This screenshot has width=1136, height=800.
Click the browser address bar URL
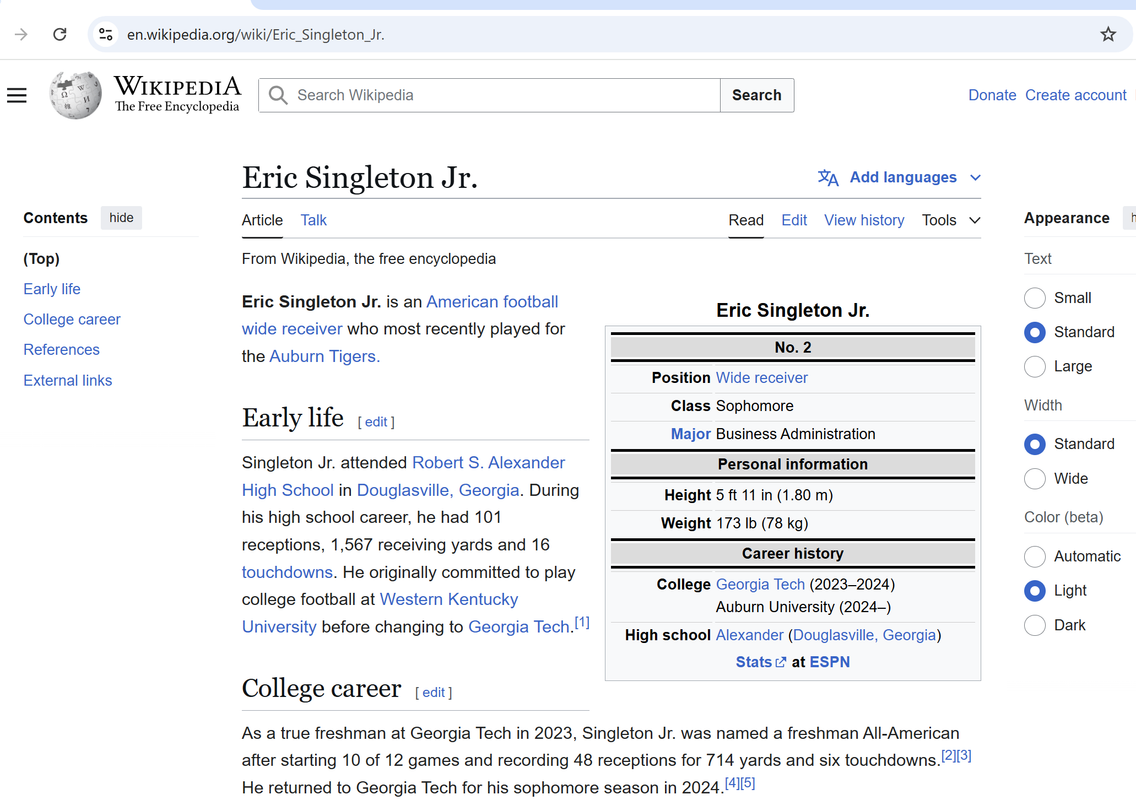(256, 34)
